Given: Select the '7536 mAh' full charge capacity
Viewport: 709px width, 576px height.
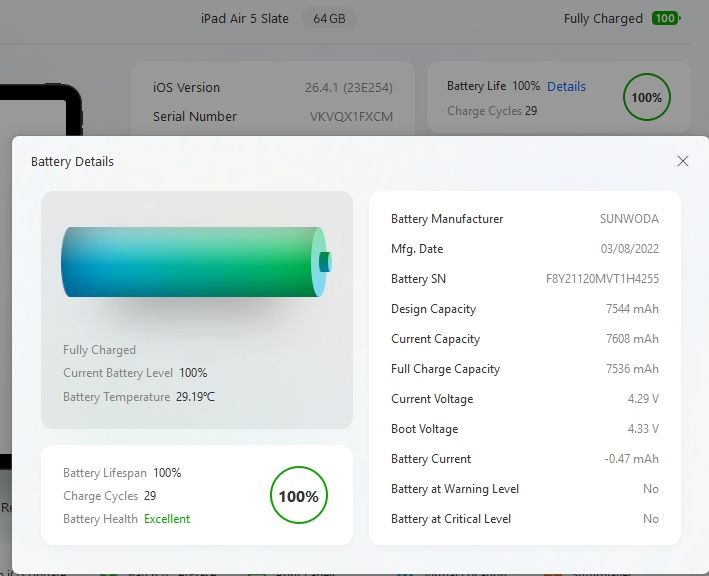Looking at the screenshot, I should tap(632, 368).
